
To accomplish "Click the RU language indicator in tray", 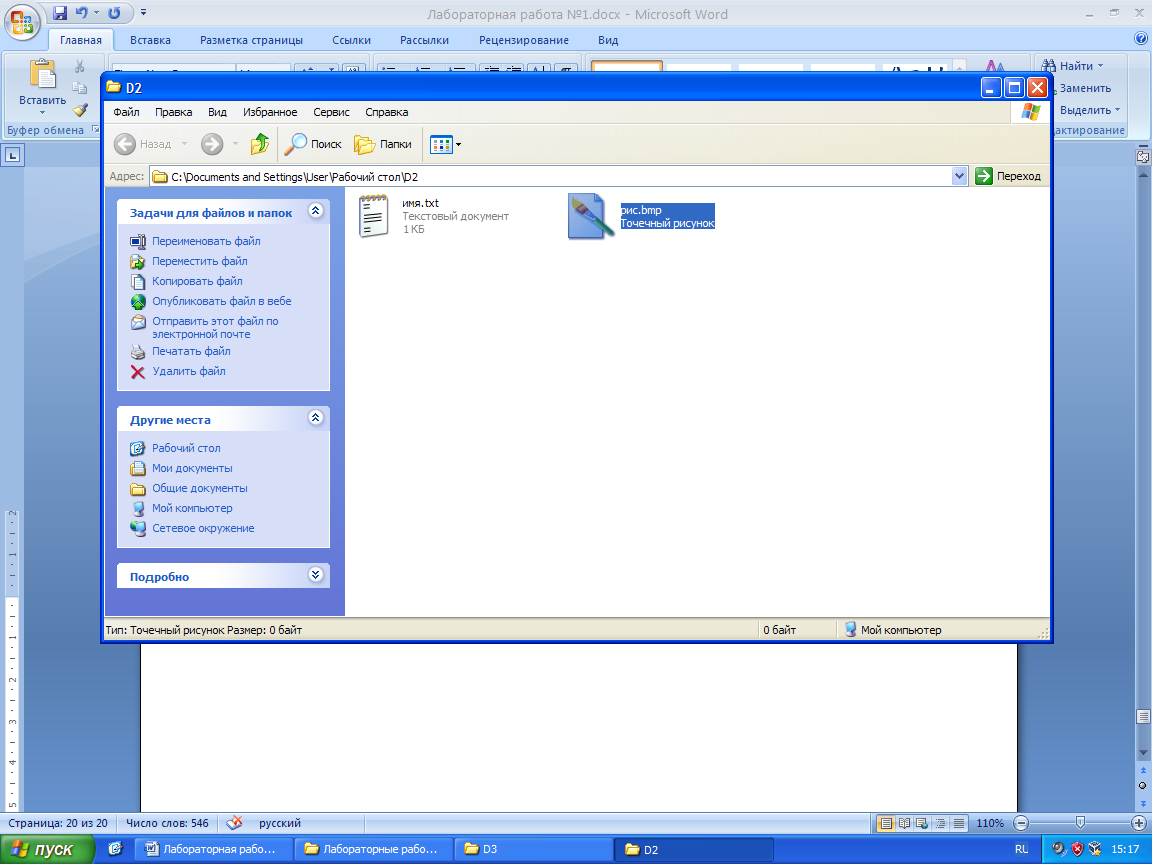I will (1021, 849).
